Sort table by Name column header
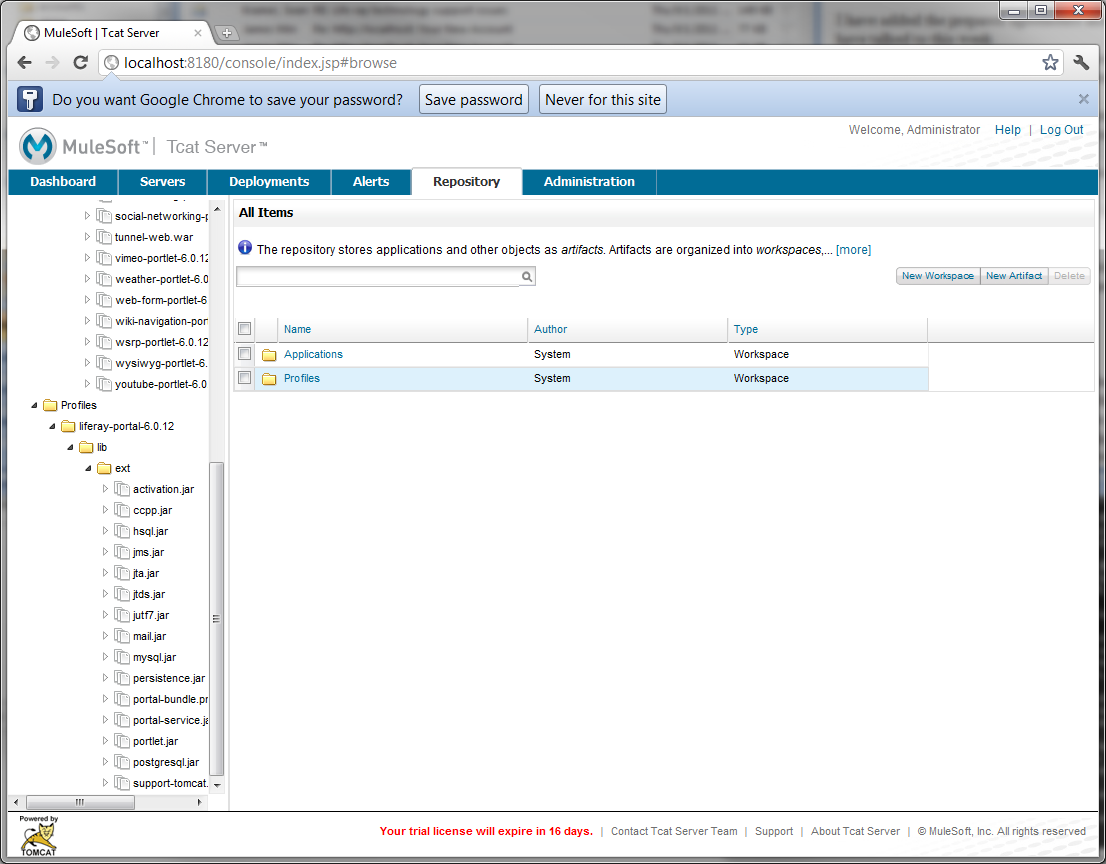 [x=297, y=329]
